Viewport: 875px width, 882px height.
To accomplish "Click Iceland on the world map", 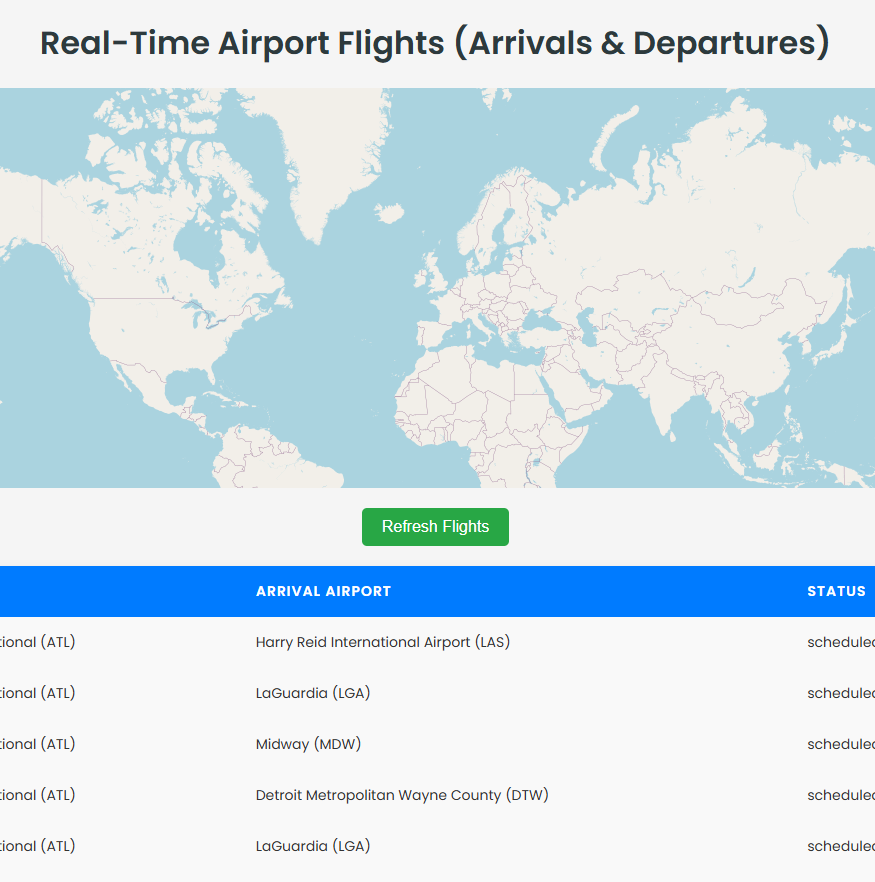I will tap(391, 213).
